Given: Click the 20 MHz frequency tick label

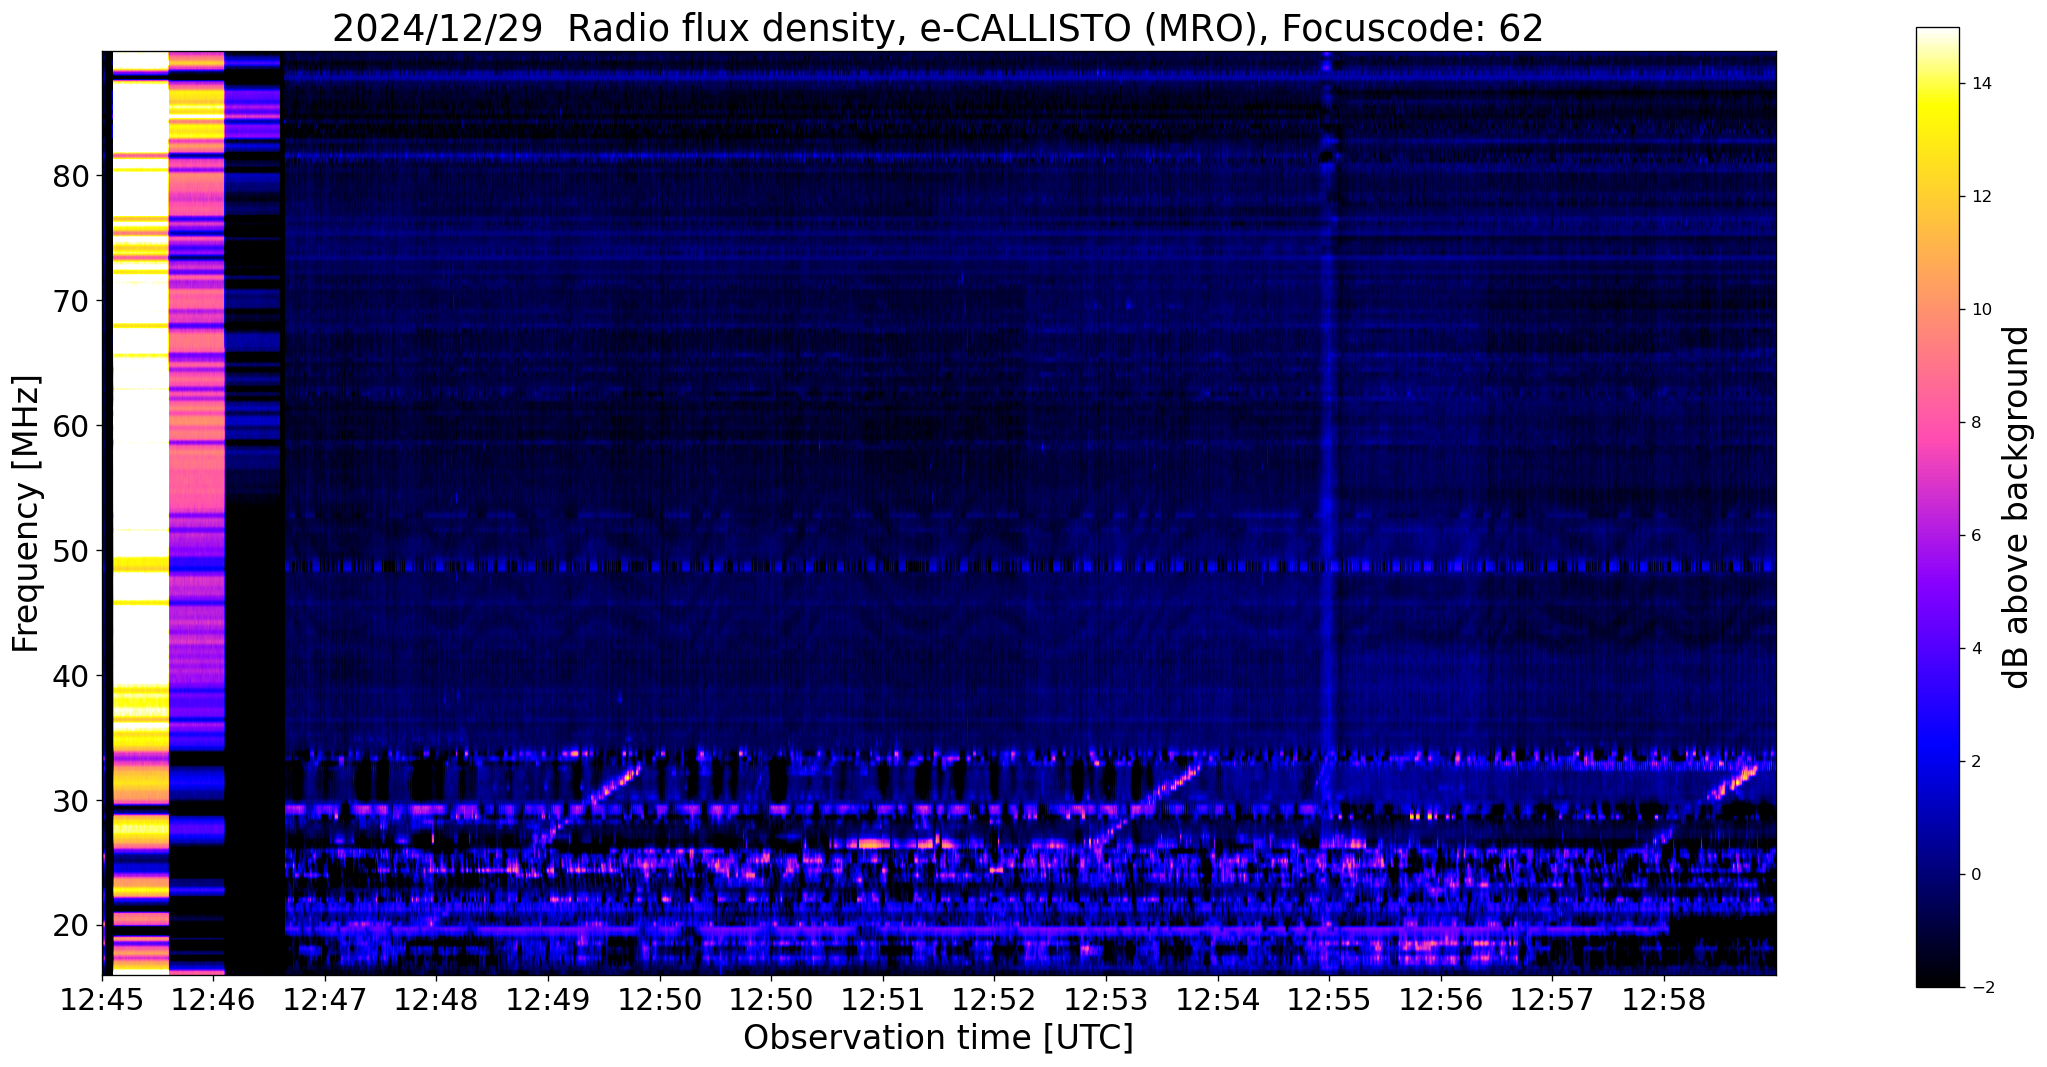Looking at the screenshot, I should point(71,926).
